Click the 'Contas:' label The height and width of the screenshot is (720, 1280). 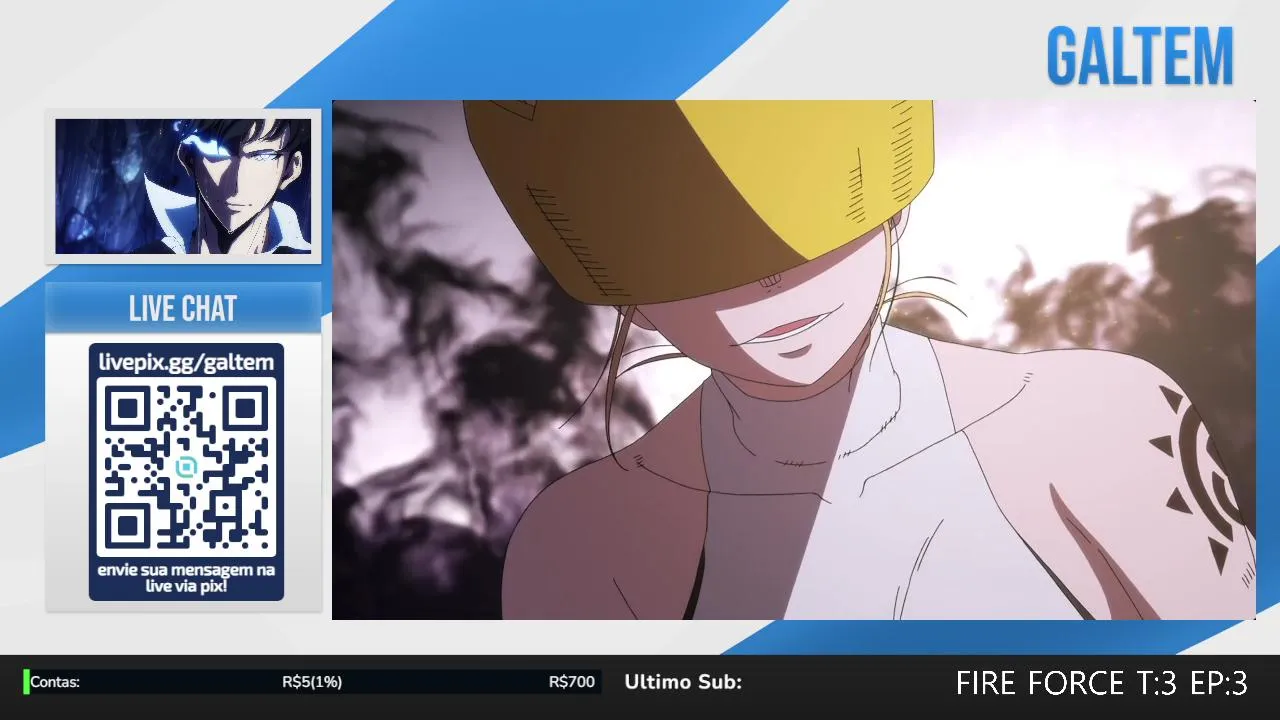pos(55,682)
